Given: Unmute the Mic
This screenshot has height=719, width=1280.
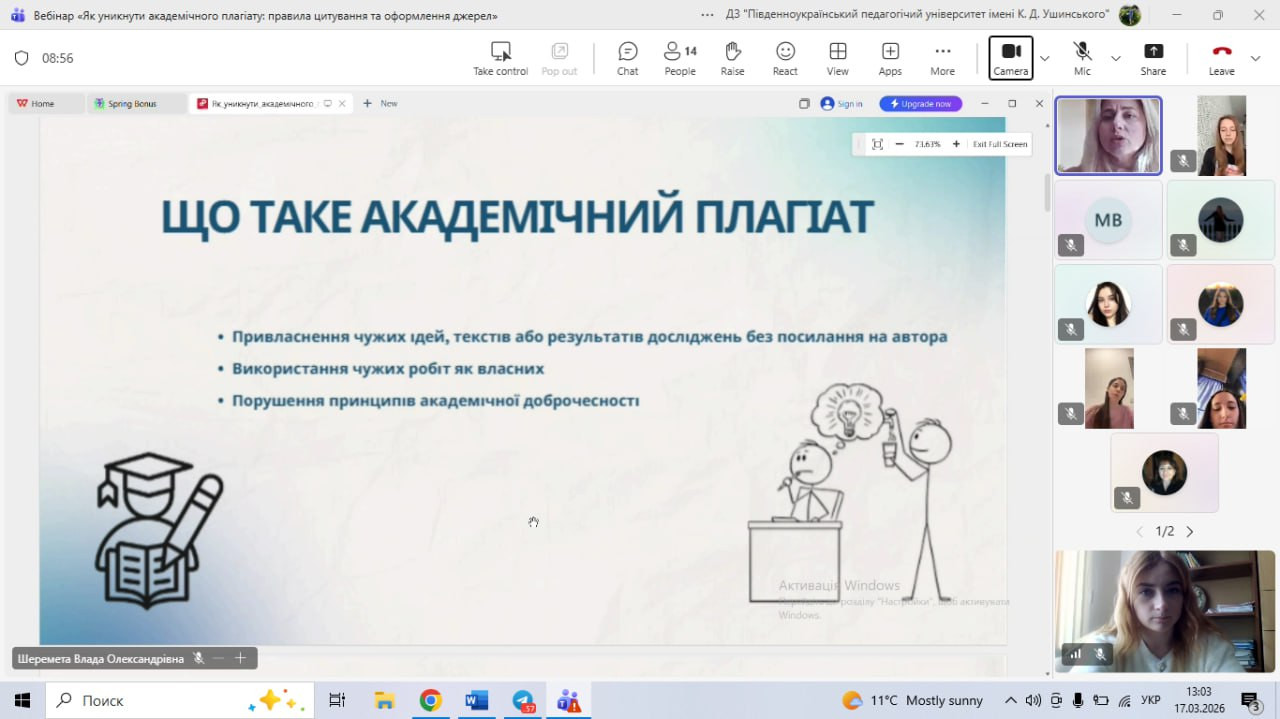Looking at the screenshot, I should pos(1082,58).
